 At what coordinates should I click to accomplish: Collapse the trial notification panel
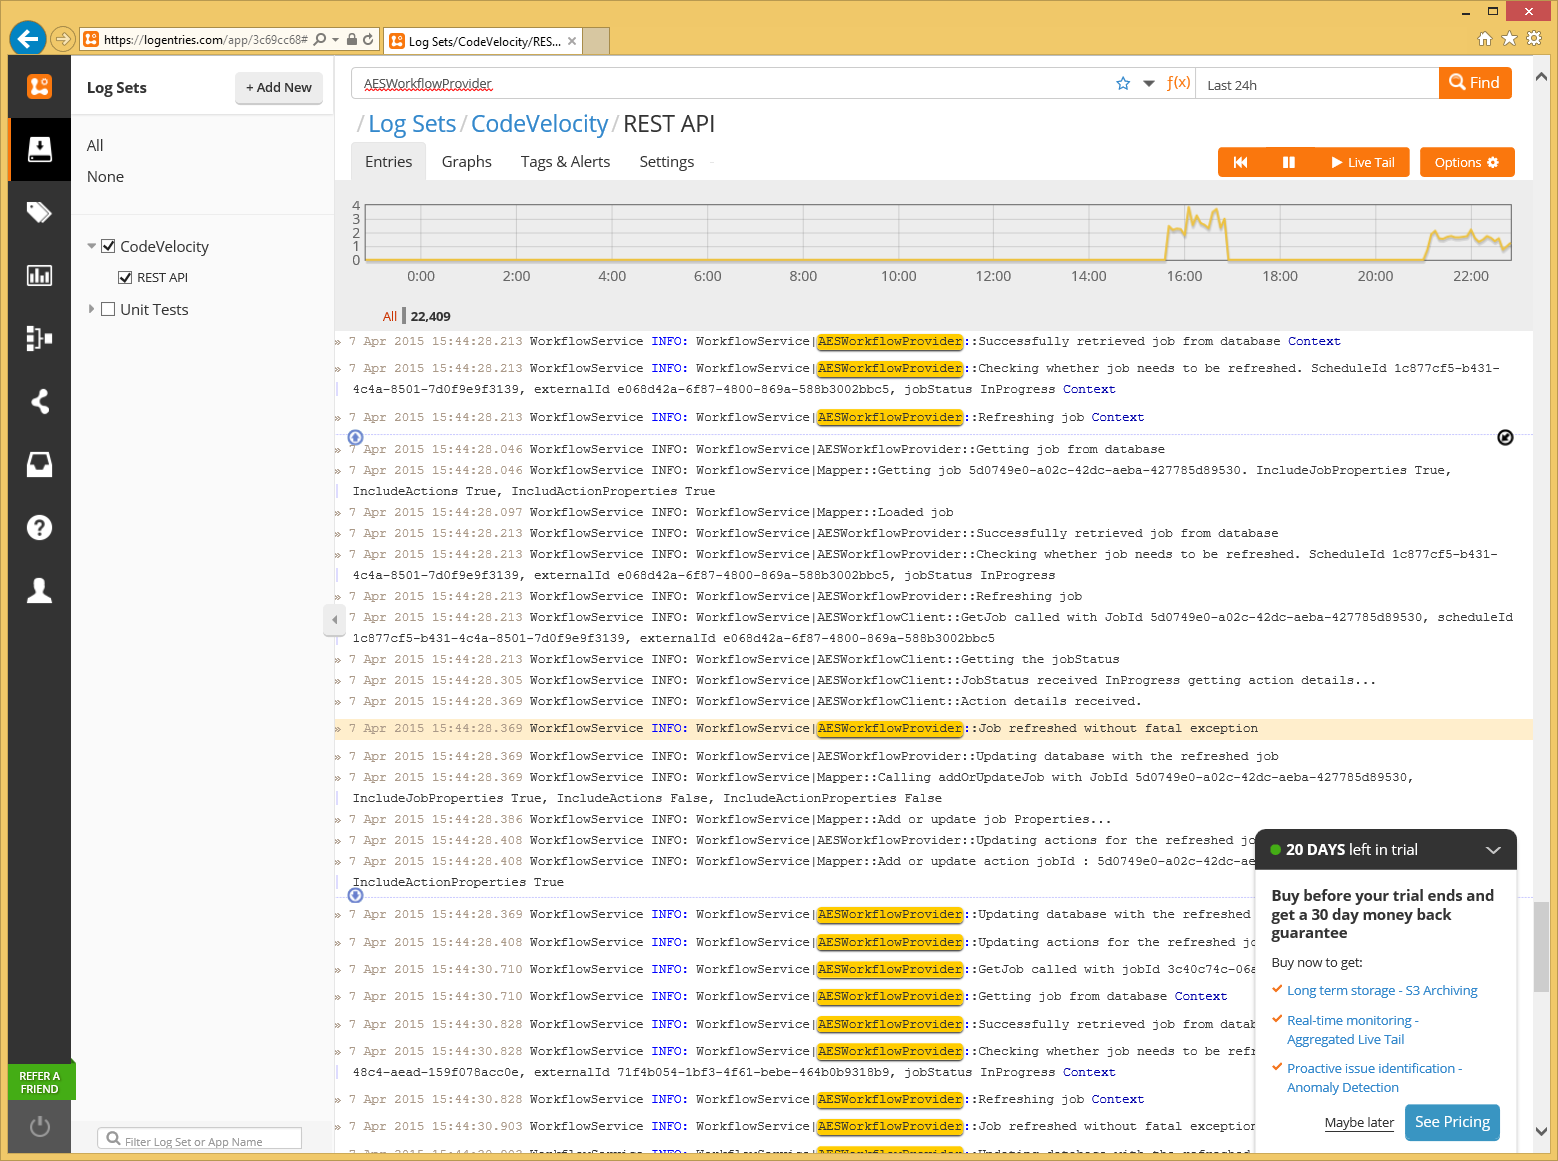(1493, 850)
